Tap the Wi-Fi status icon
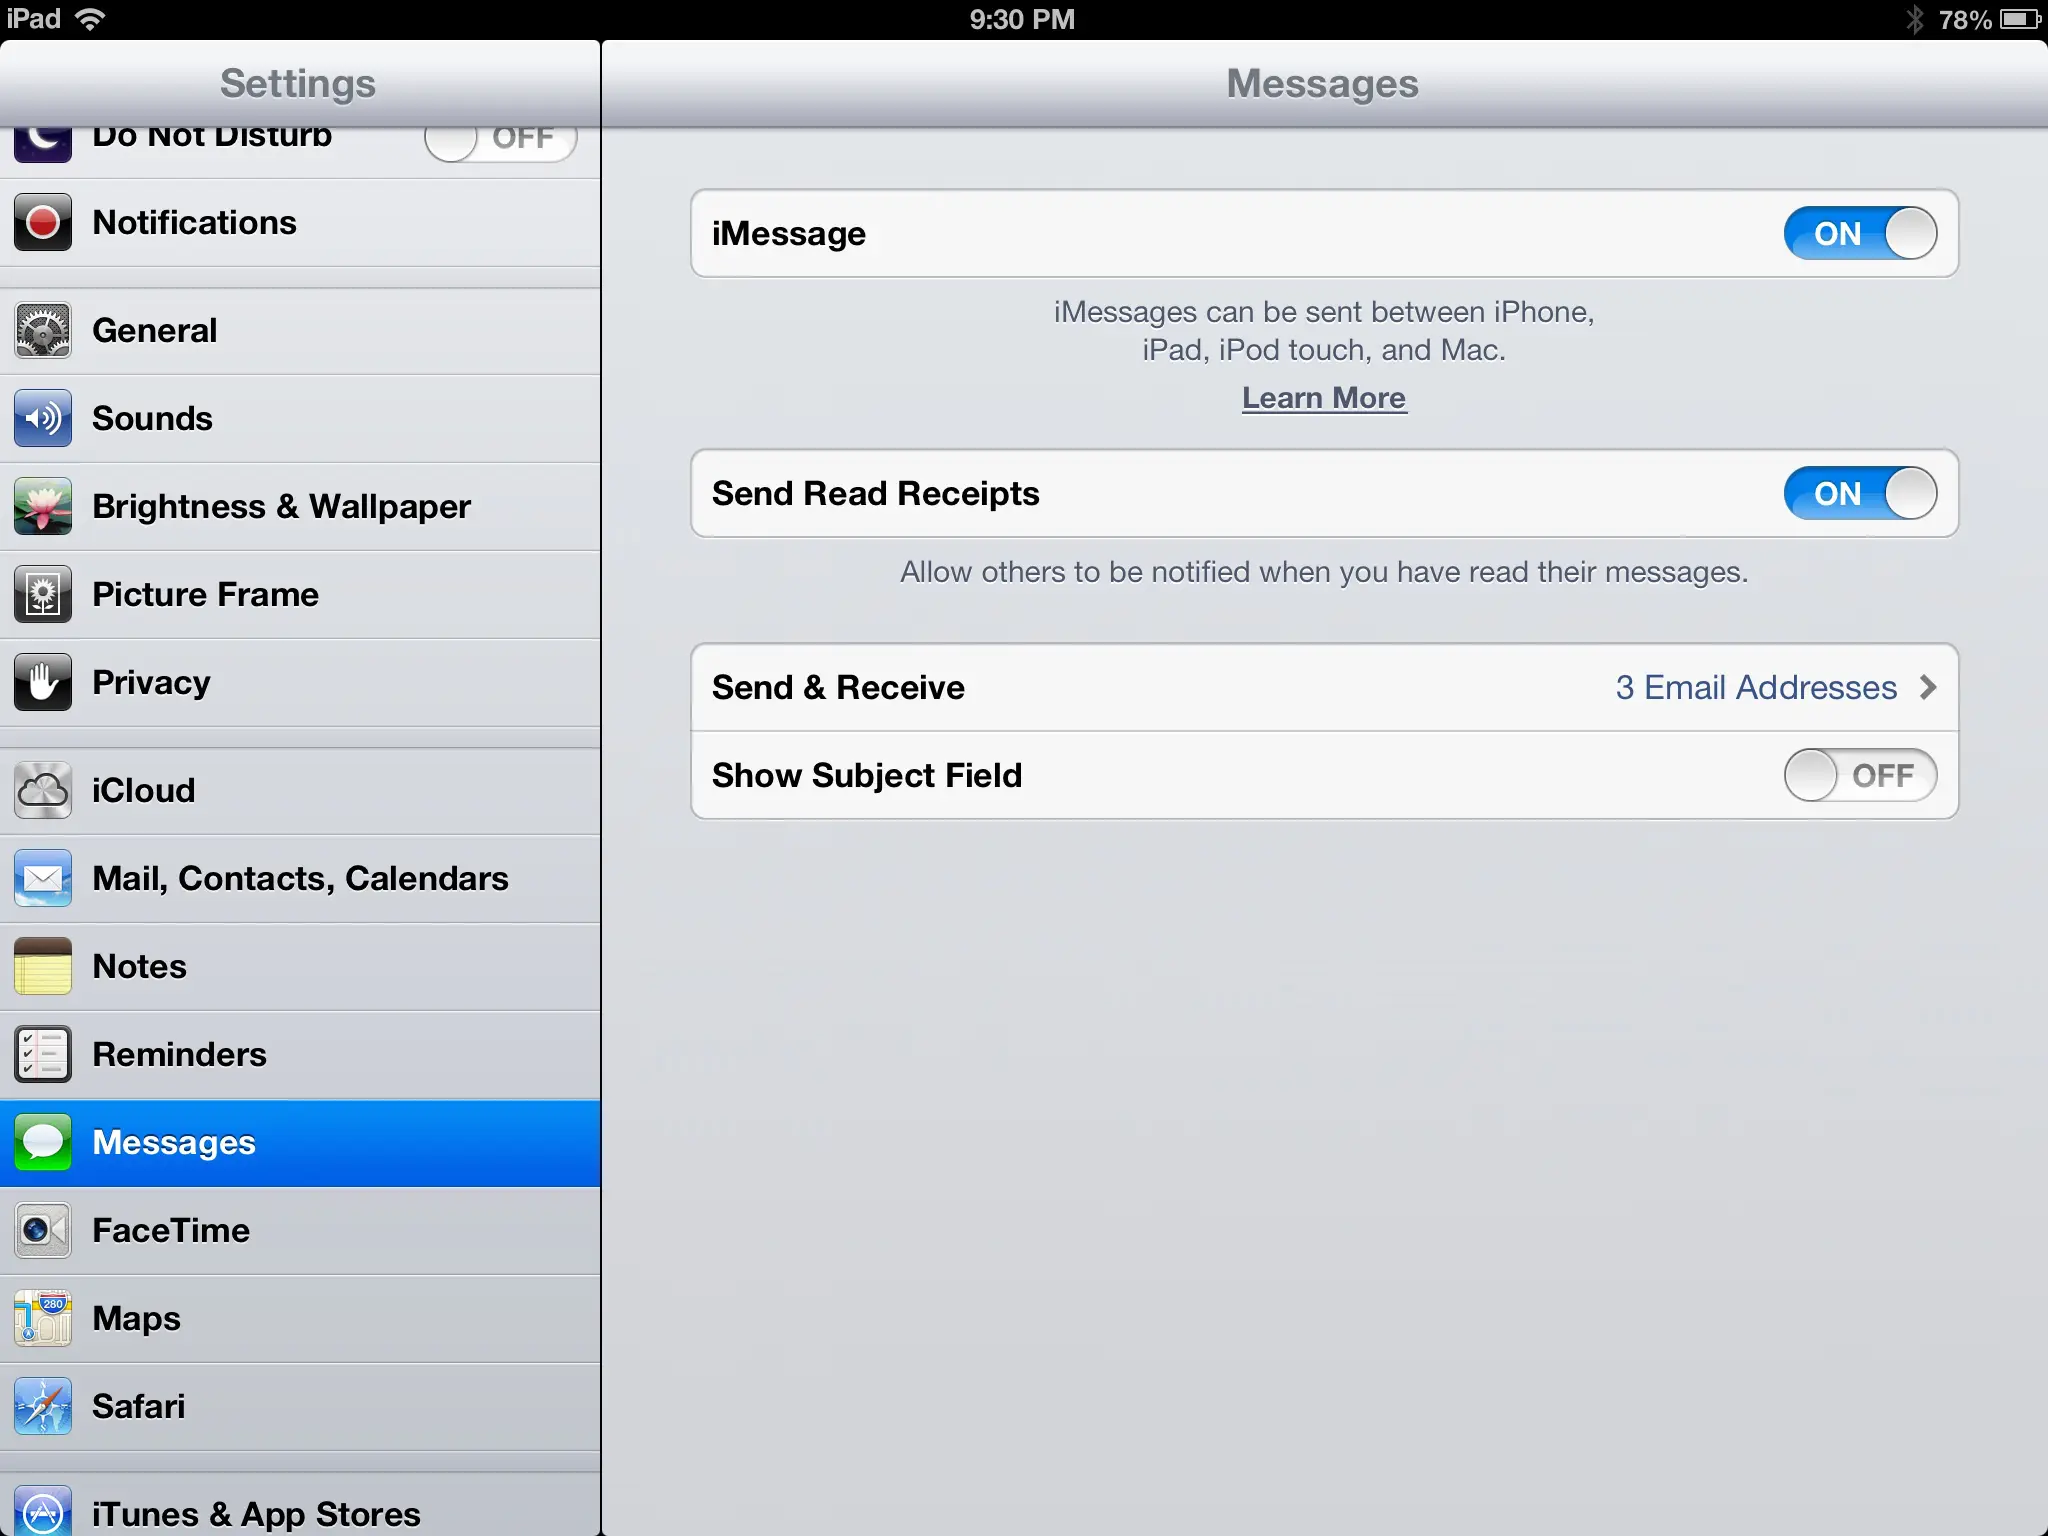The image size is (2048, 1536). pyautogui.click(x=90, y=19)
